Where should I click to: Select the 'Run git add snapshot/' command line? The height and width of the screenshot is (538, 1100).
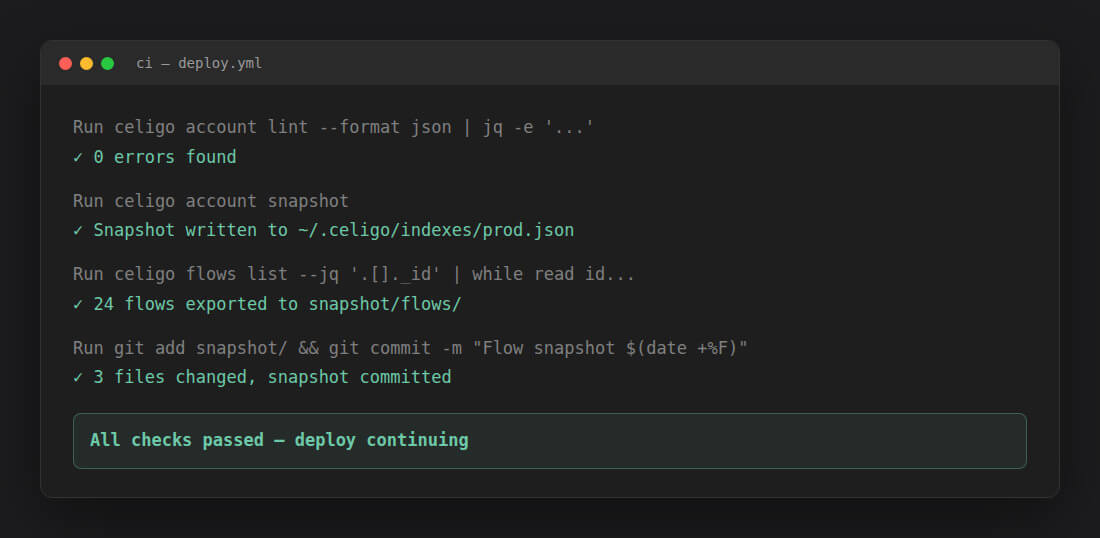tap(410, 348)
